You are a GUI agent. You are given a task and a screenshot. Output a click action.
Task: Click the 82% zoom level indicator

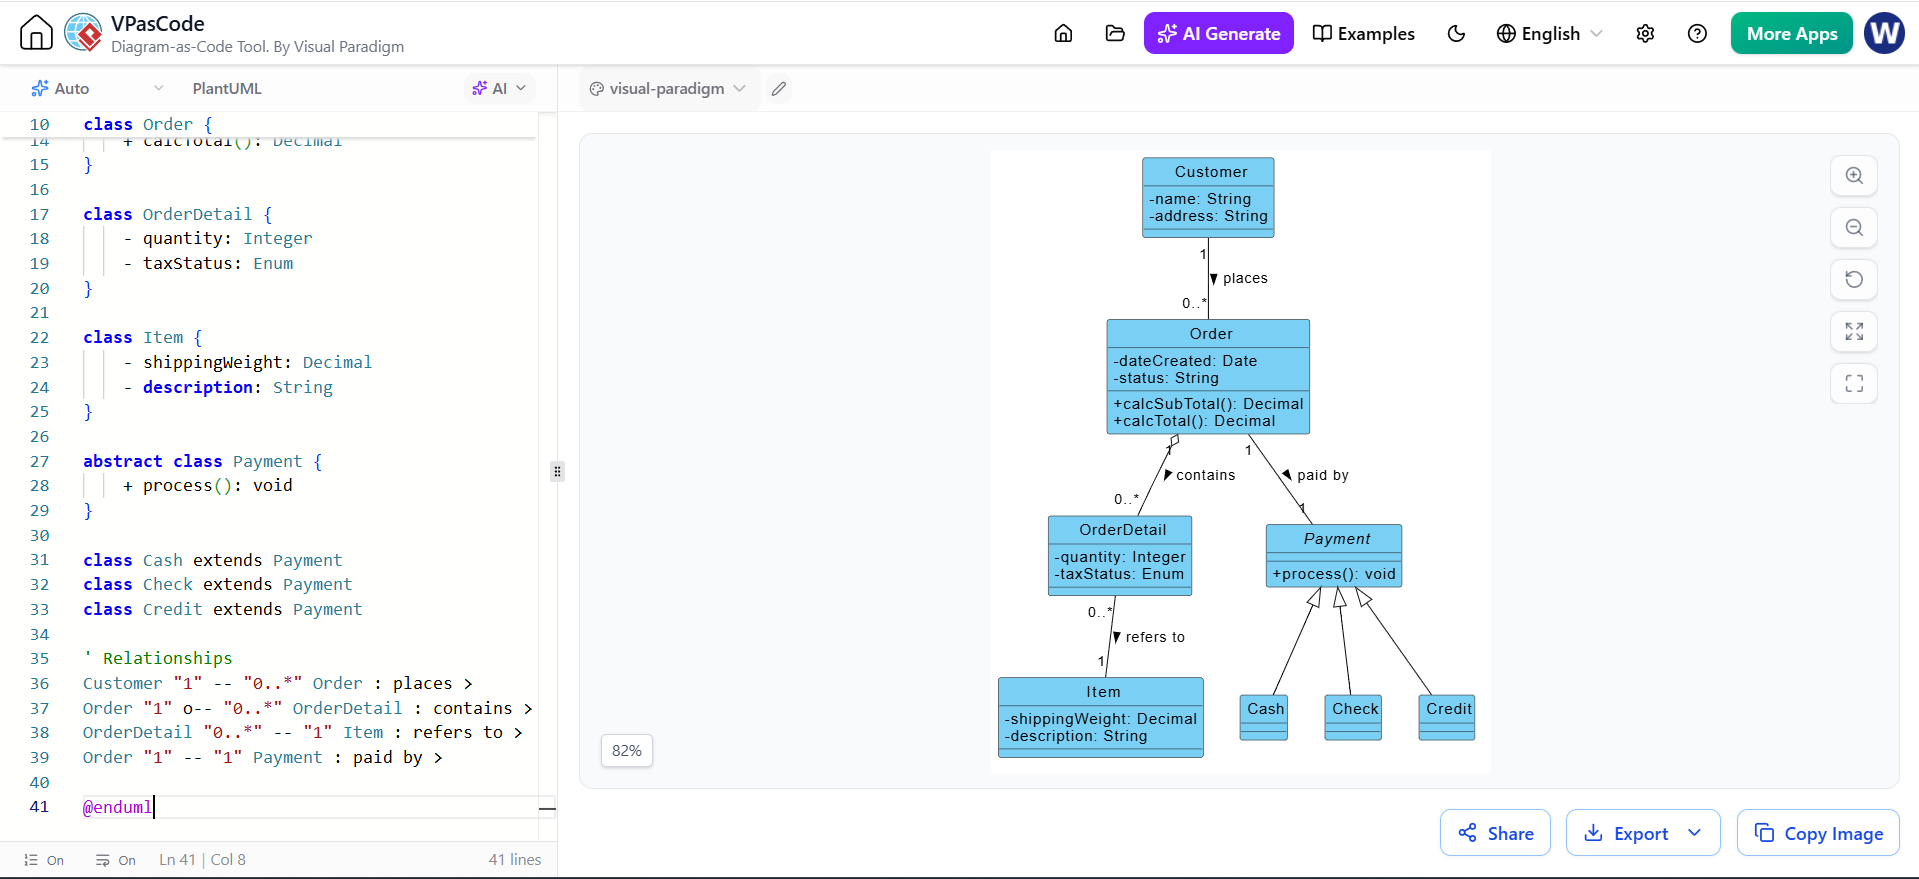tap(627, 750)
